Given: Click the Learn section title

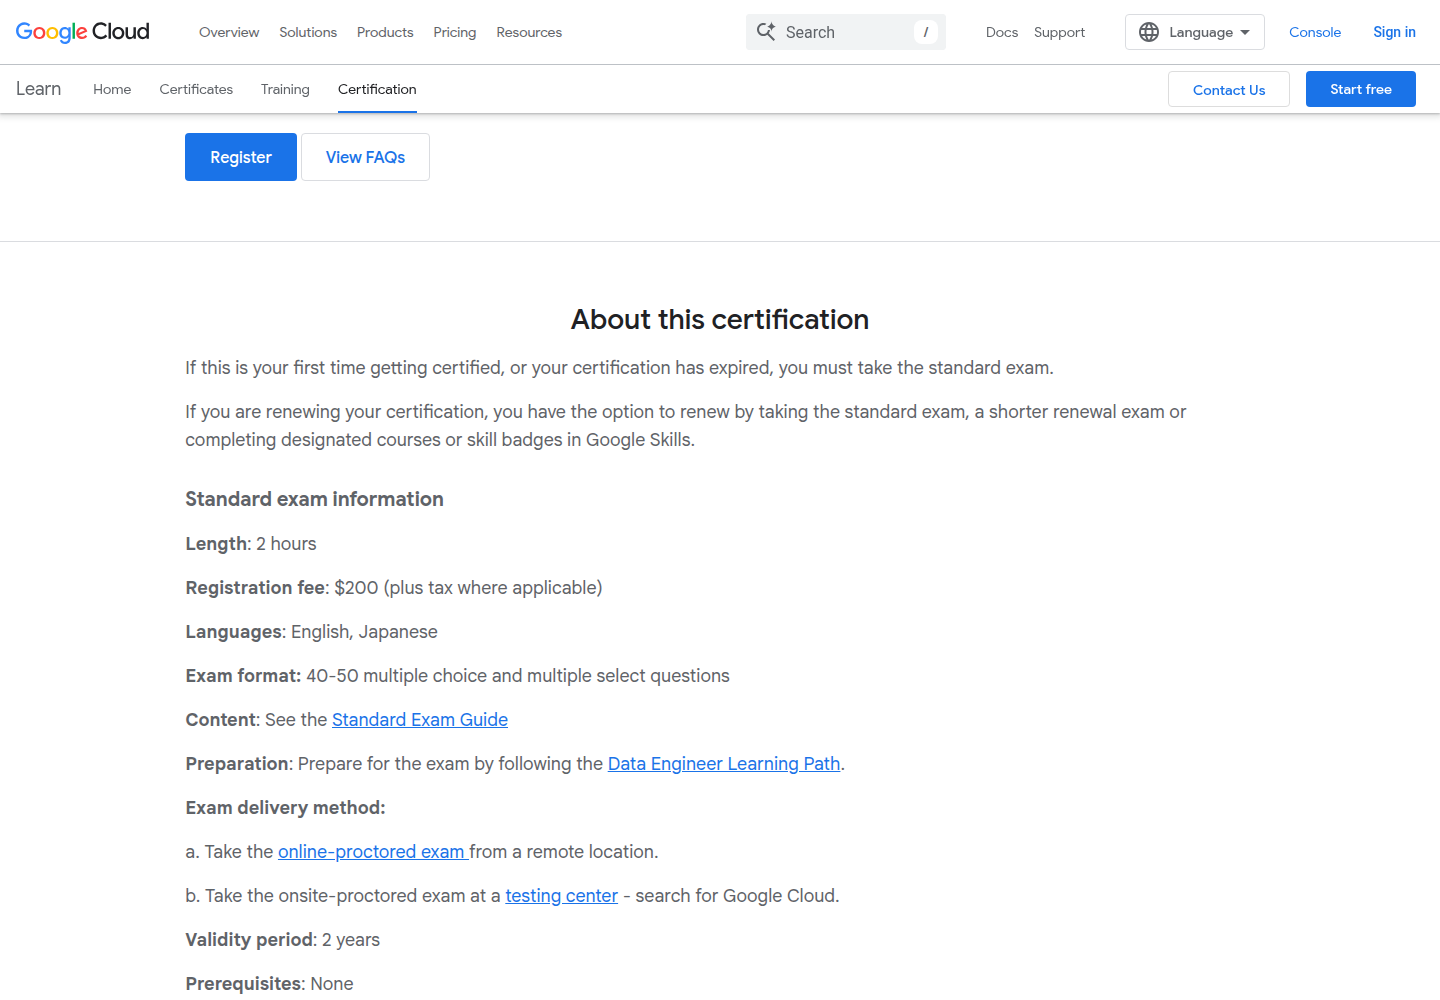Looking at the screenshot, I should pos(39,89).
